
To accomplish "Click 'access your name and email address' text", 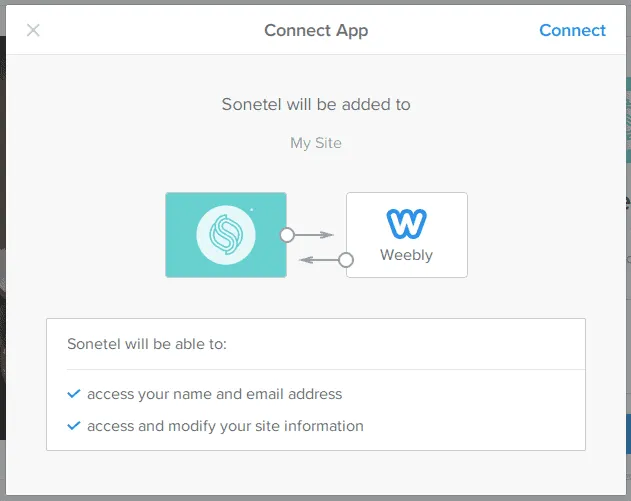I will (x=215, y=394).
